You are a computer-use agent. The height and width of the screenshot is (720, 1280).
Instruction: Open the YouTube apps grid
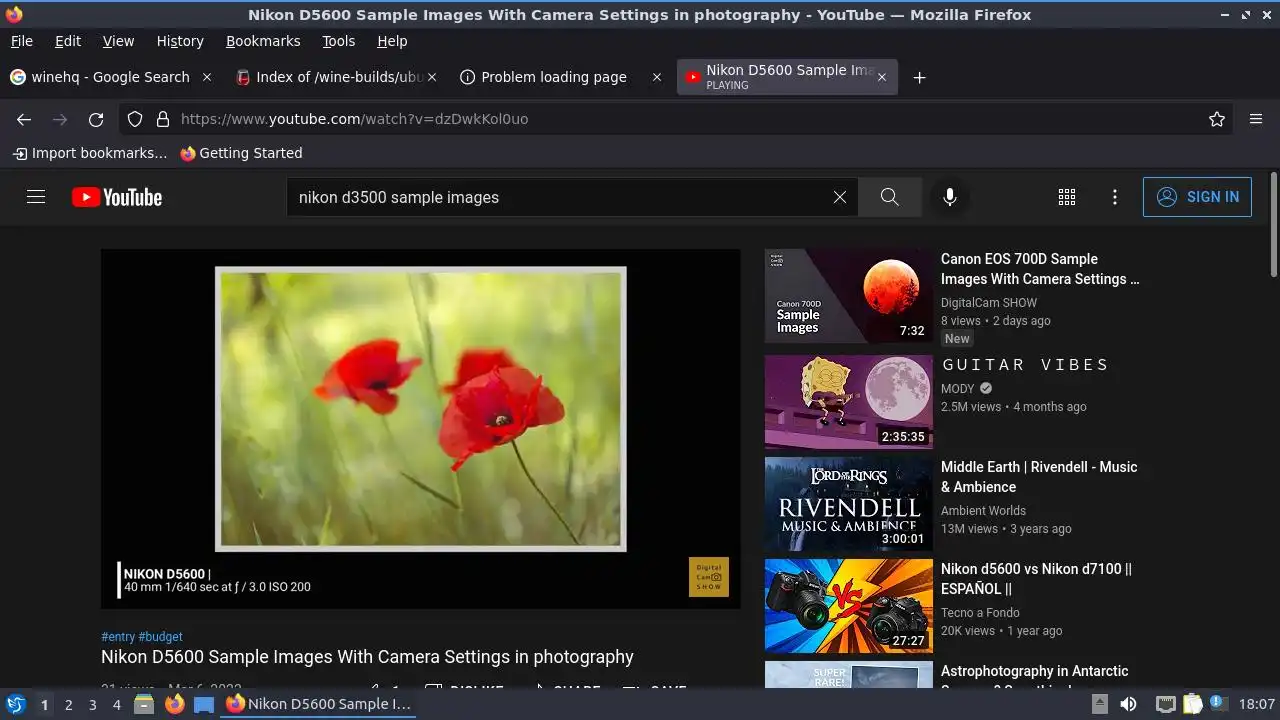click(1067, 197)
